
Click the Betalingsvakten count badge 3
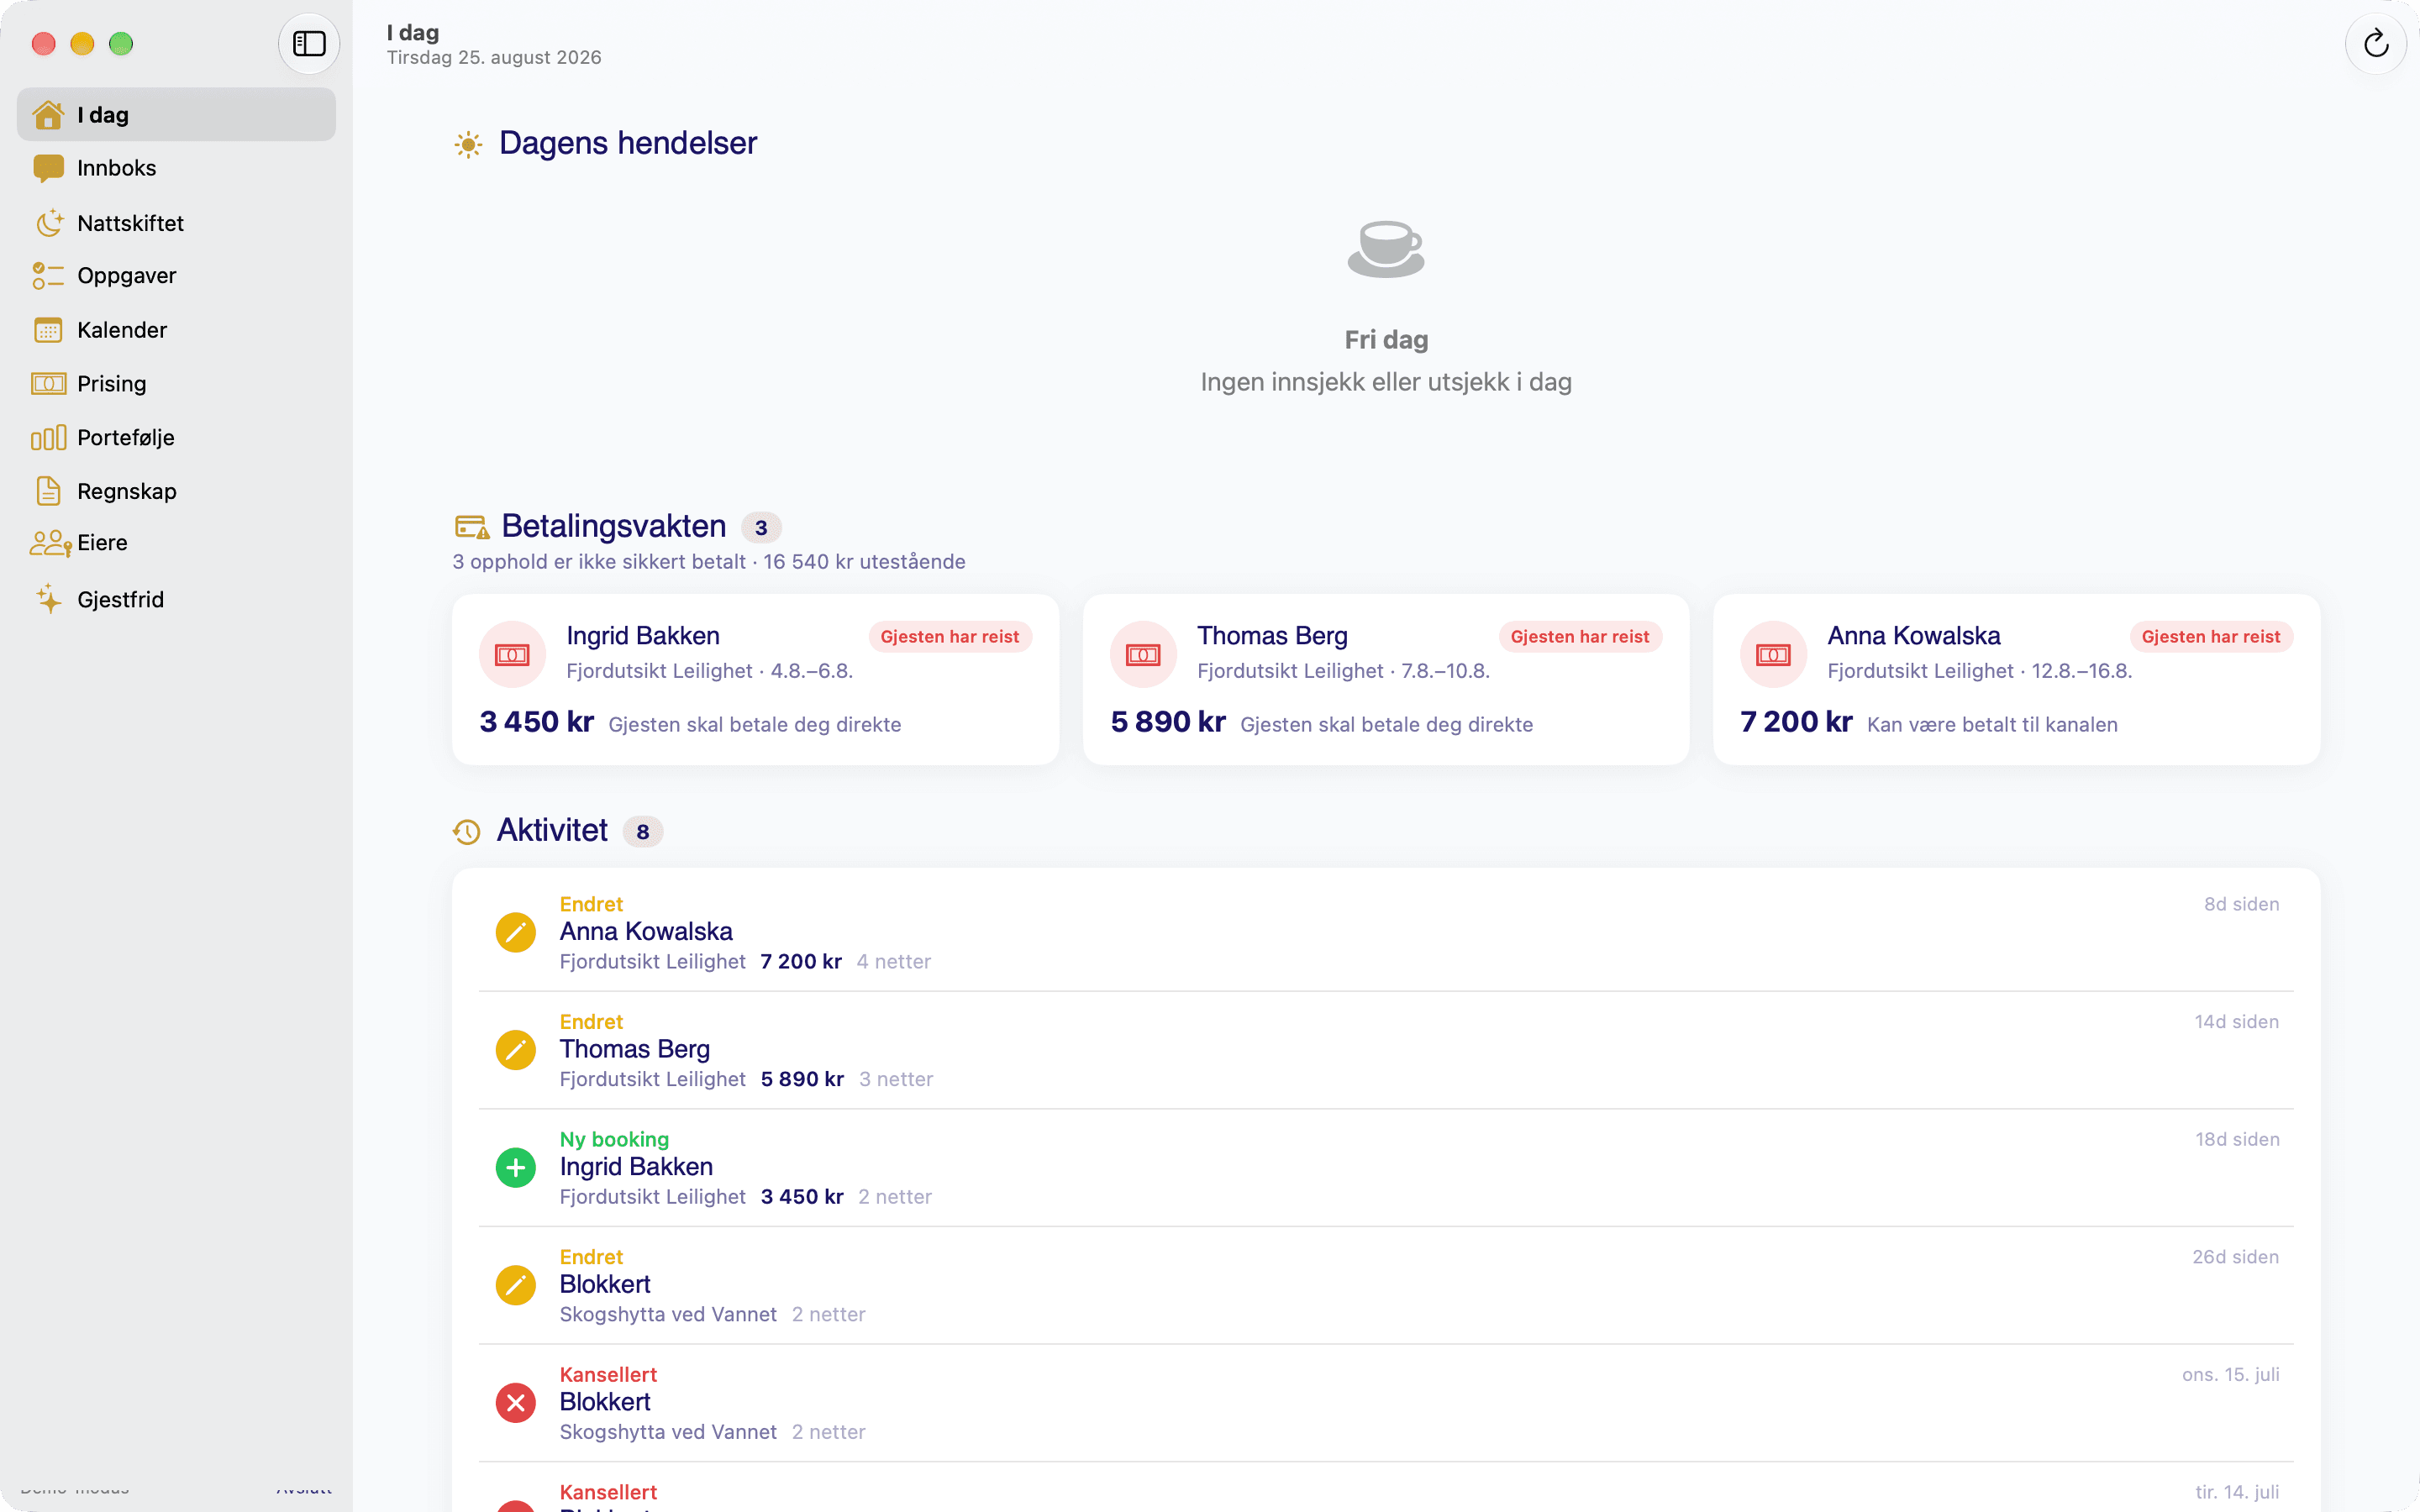(761, 528)
